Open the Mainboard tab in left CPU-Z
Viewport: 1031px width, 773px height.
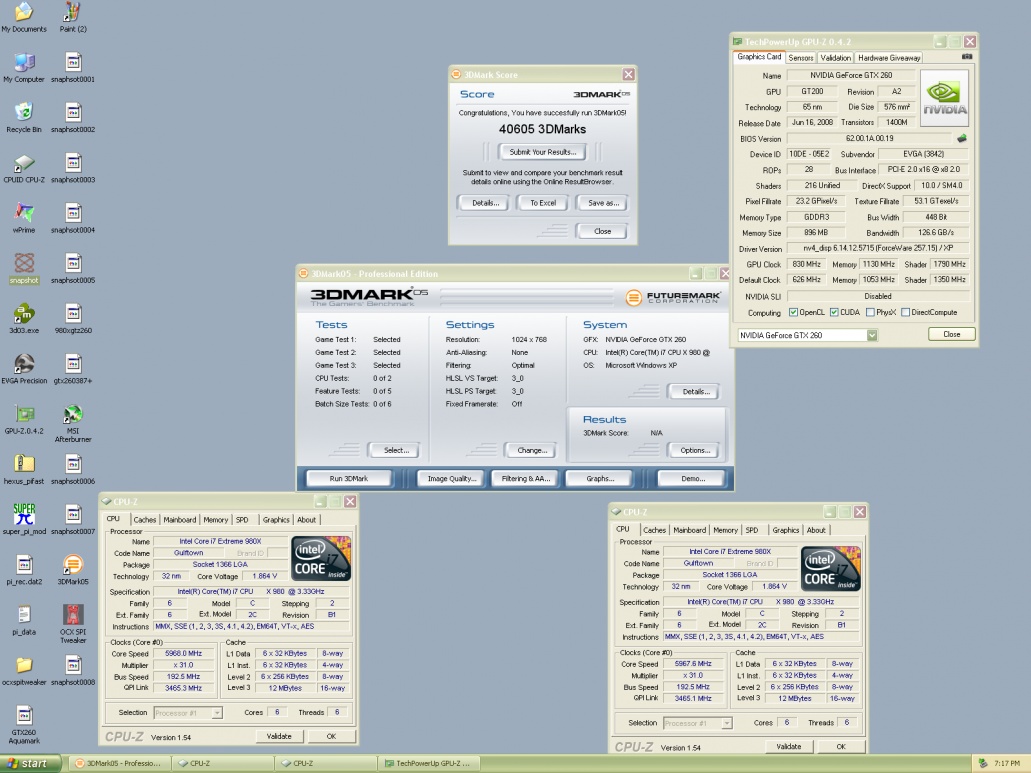(180, 520)
